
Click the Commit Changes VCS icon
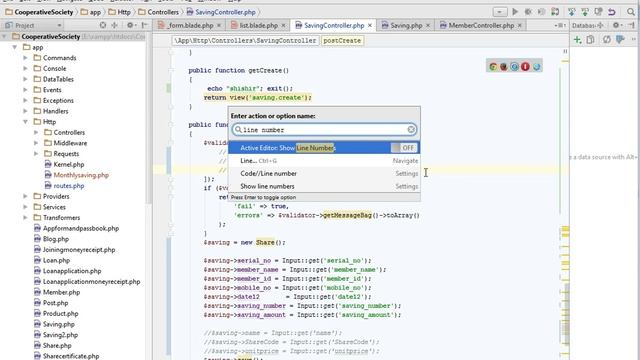(x=585, y=12)
